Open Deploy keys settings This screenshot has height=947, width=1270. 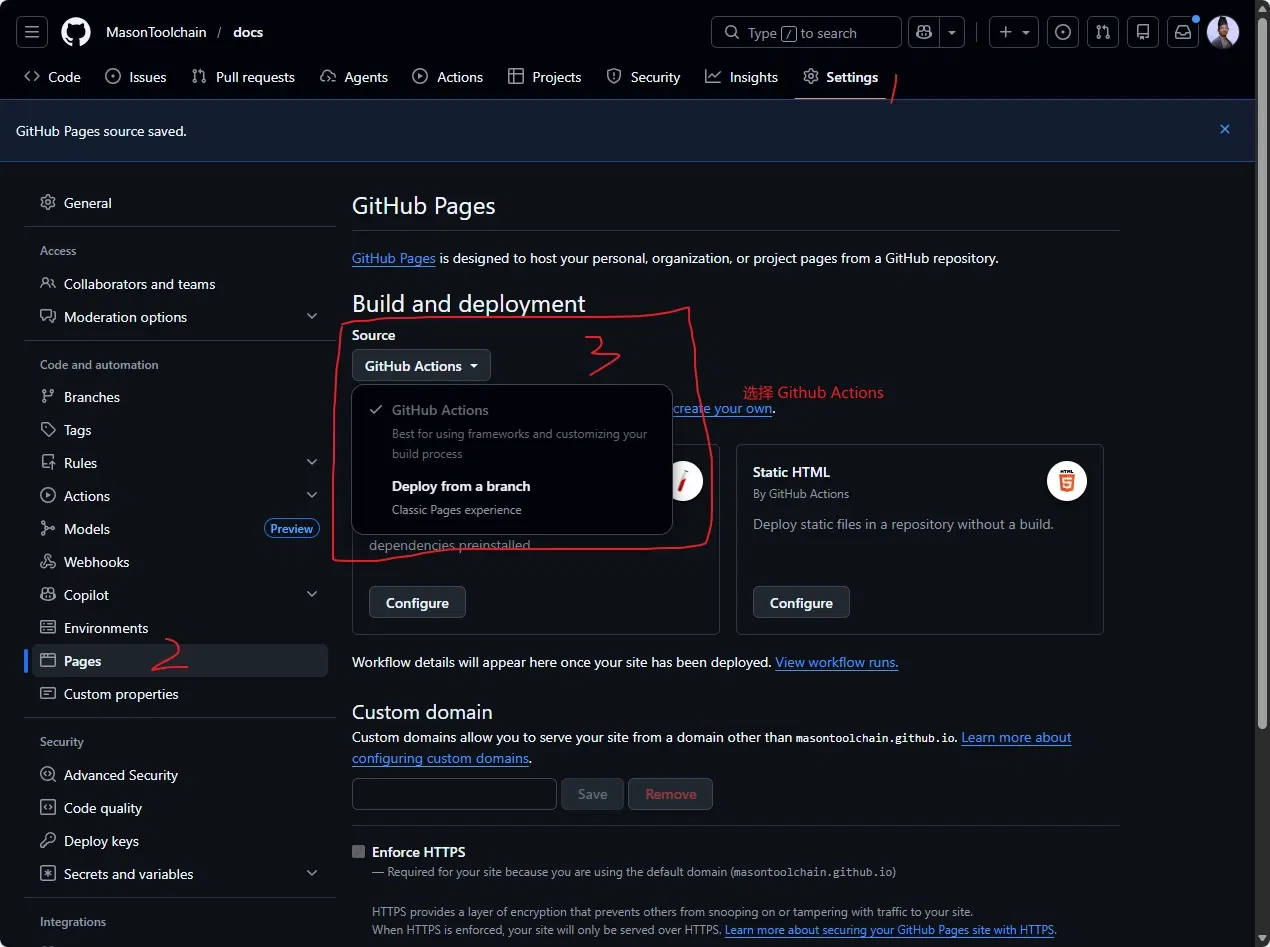pos(180,841)
